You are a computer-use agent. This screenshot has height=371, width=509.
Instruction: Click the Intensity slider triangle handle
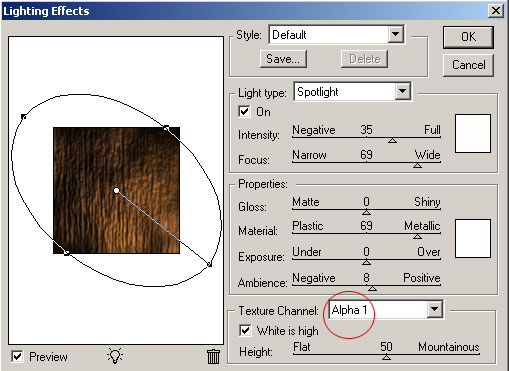(x=392, y=141)
